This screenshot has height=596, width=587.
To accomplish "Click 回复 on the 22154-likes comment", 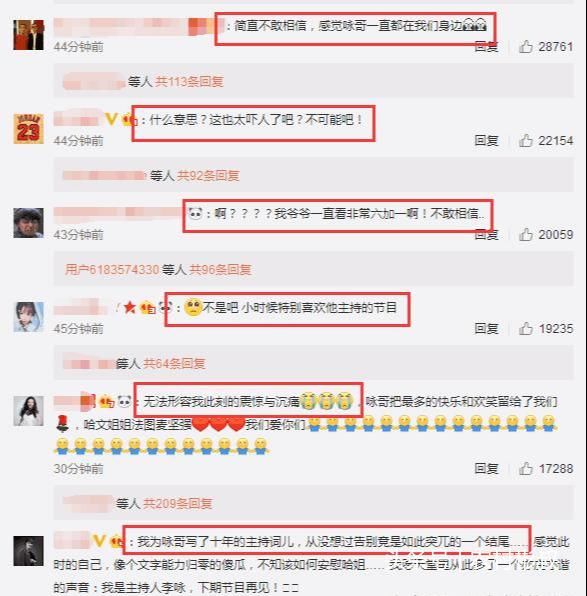I will coord(486,141).
